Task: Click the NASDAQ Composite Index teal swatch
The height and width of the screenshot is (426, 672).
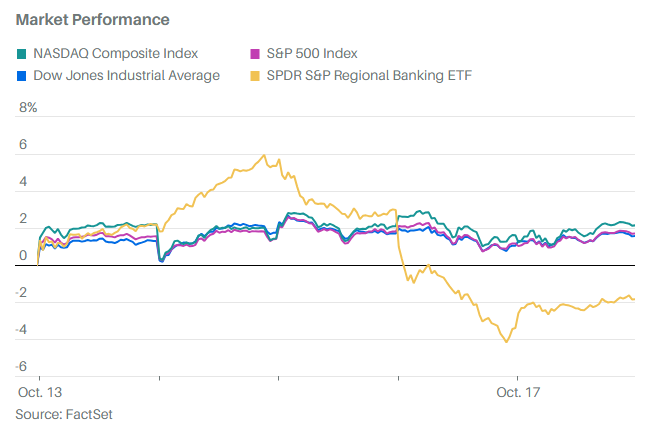Action: click(x=23, y=54)
